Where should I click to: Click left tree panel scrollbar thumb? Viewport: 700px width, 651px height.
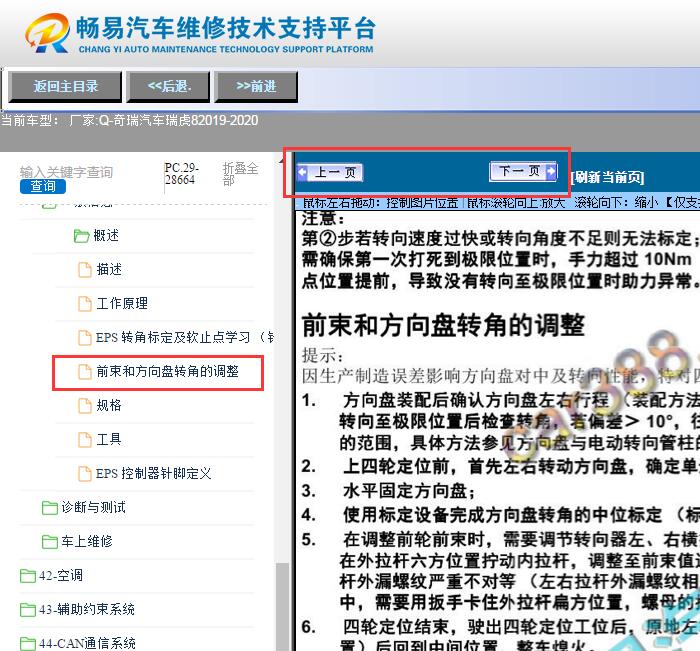click(282, 606)
